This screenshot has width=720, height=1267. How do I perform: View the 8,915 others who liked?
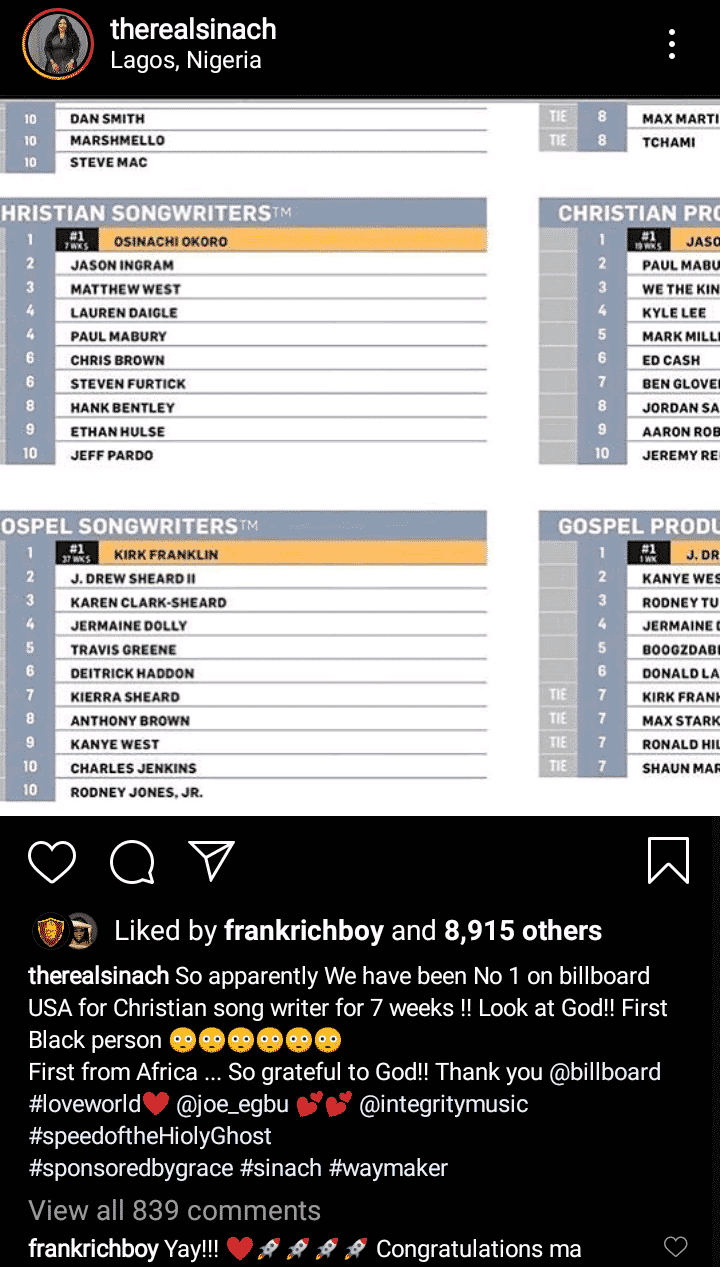(x=523, y=931)
